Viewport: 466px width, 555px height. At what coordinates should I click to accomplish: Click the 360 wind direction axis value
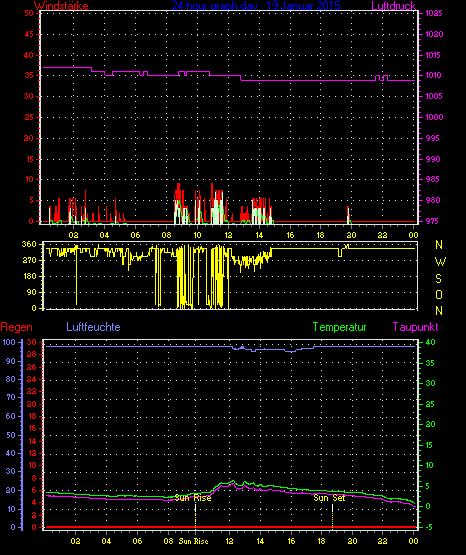(x=29, y=244)
